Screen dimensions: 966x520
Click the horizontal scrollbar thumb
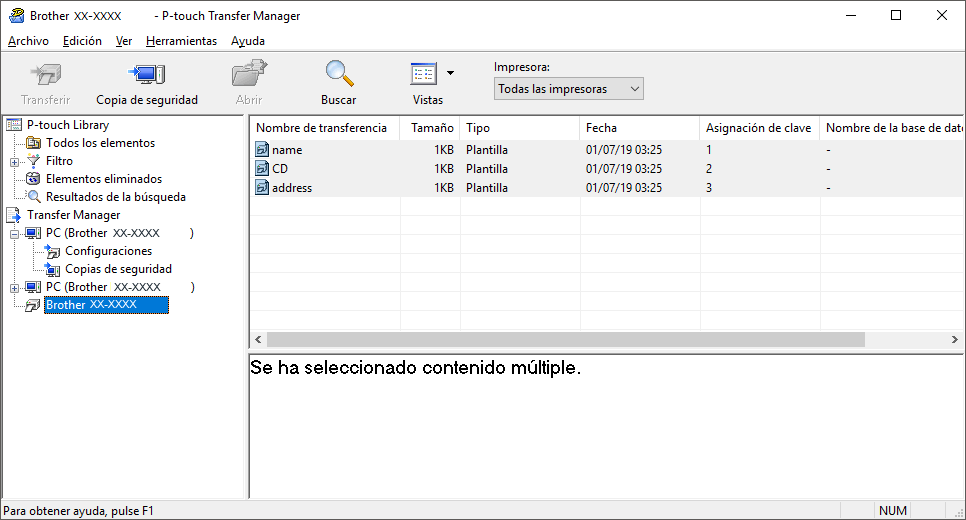point(566,339)
